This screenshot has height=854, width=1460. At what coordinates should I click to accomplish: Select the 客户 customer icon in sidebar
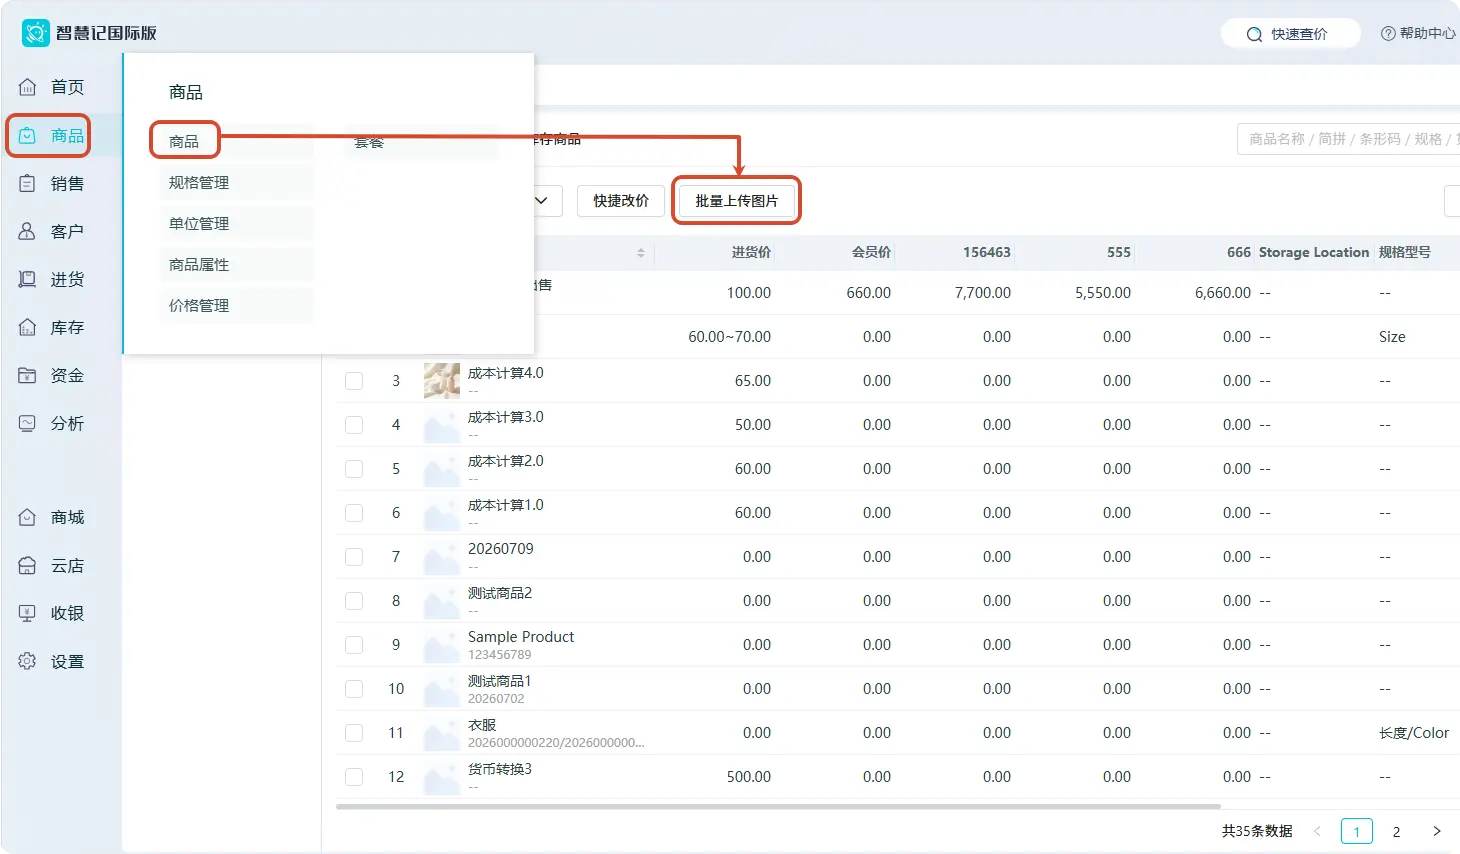28,231
